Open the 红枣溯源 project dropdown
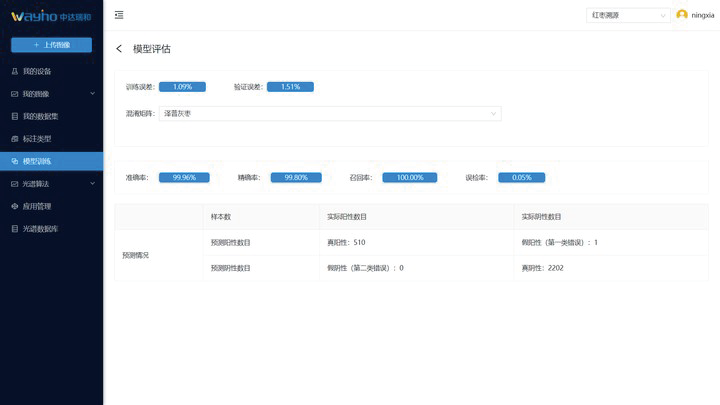Screen dimensions: 720x405 [x=628, y=15]
